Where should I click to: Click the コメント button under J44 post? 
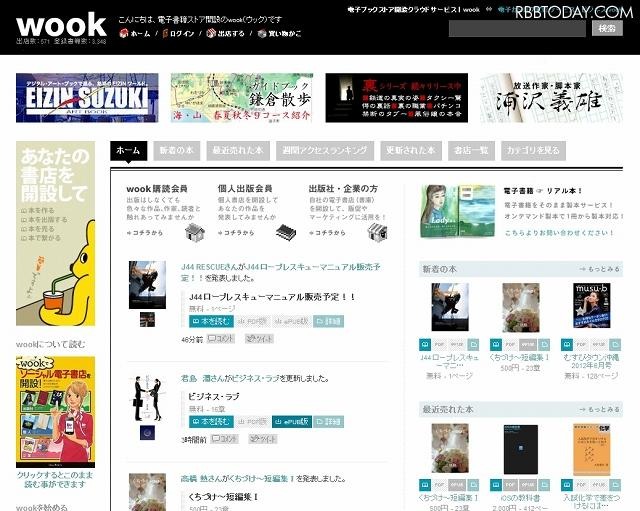[x=220, y=340]
